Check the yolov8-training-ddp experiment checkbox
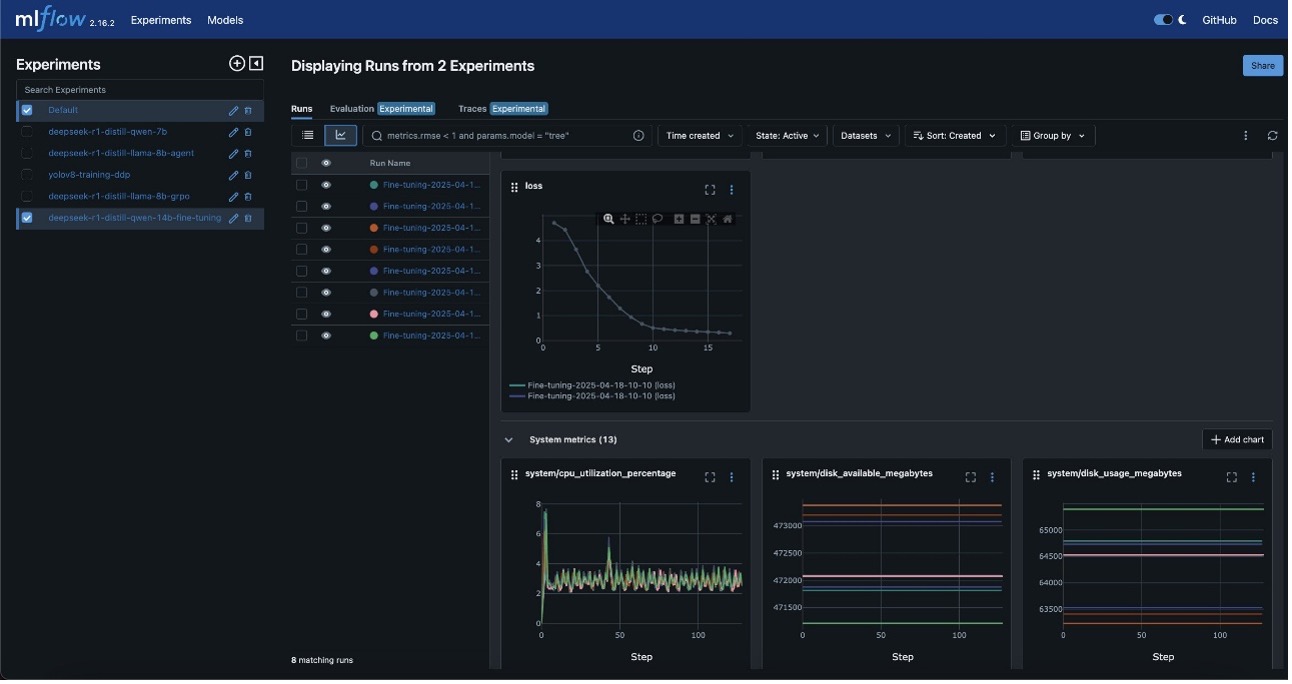The height and width of the screenshot is (684, 1292). pyautogui.click(x=27, y=175)
